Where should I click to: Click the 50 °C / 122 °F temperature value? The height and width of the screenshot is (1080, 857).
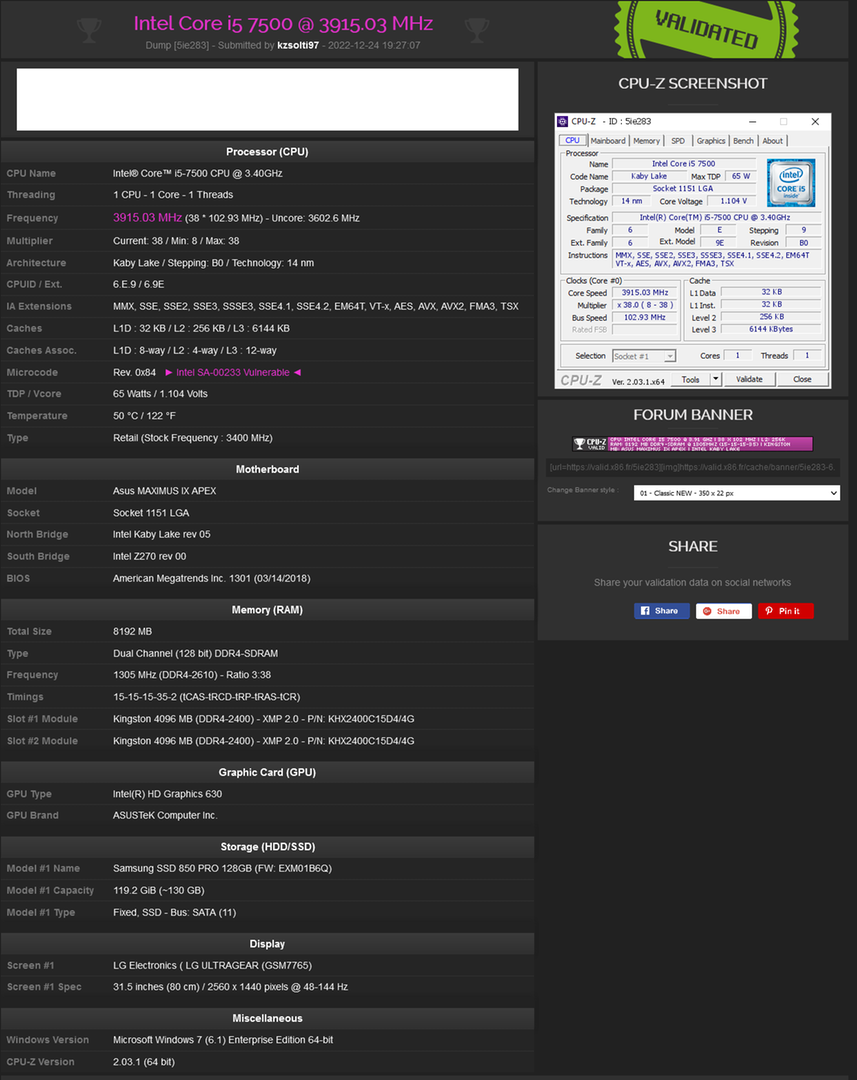[144, 416]
